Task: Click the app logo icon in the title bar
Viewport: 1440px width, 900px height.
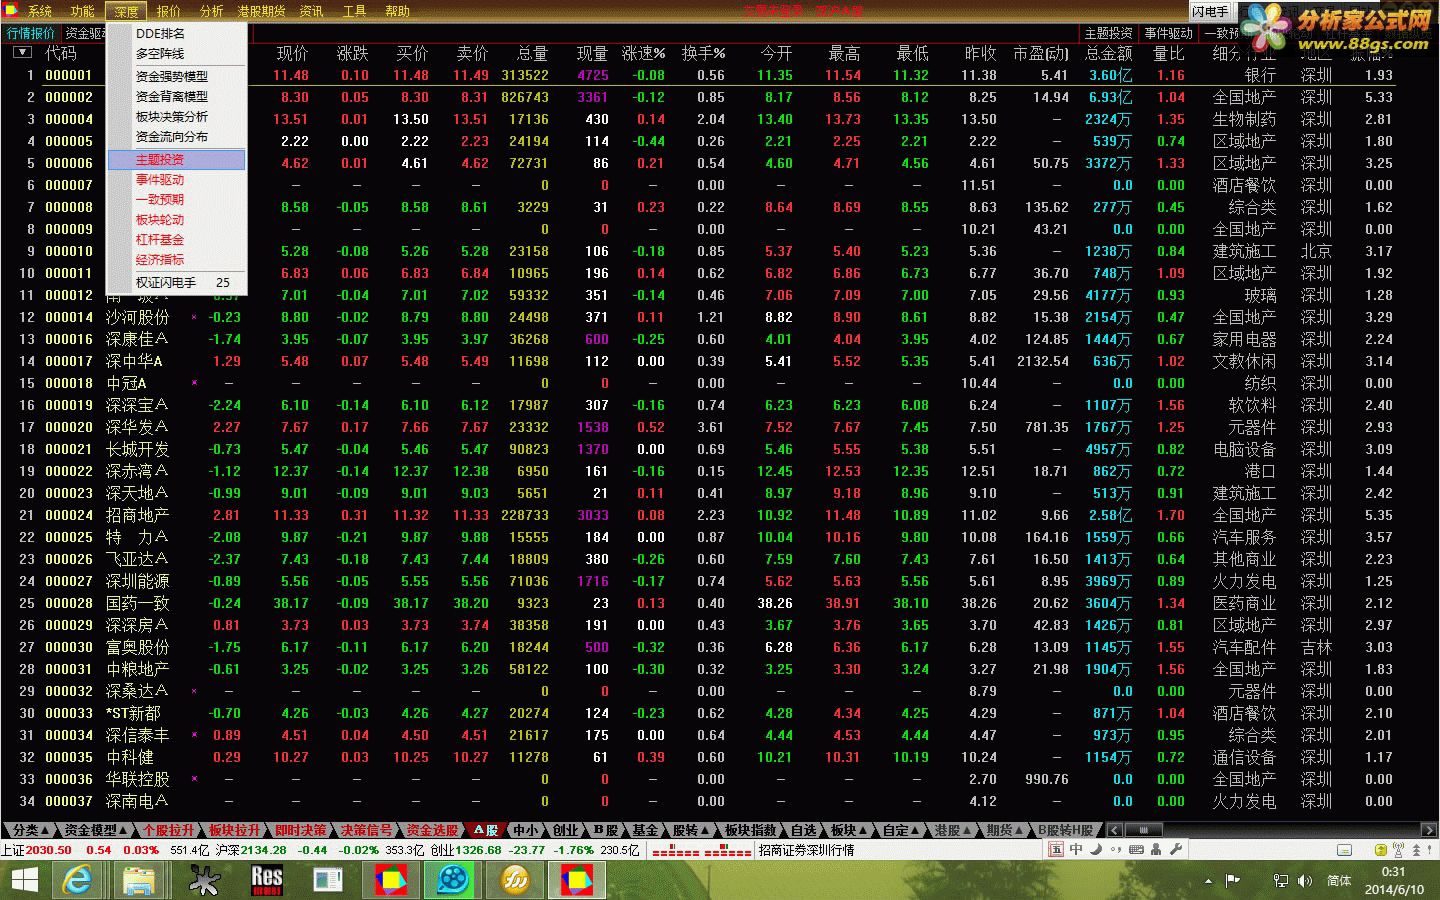Action: pos(12,10)
